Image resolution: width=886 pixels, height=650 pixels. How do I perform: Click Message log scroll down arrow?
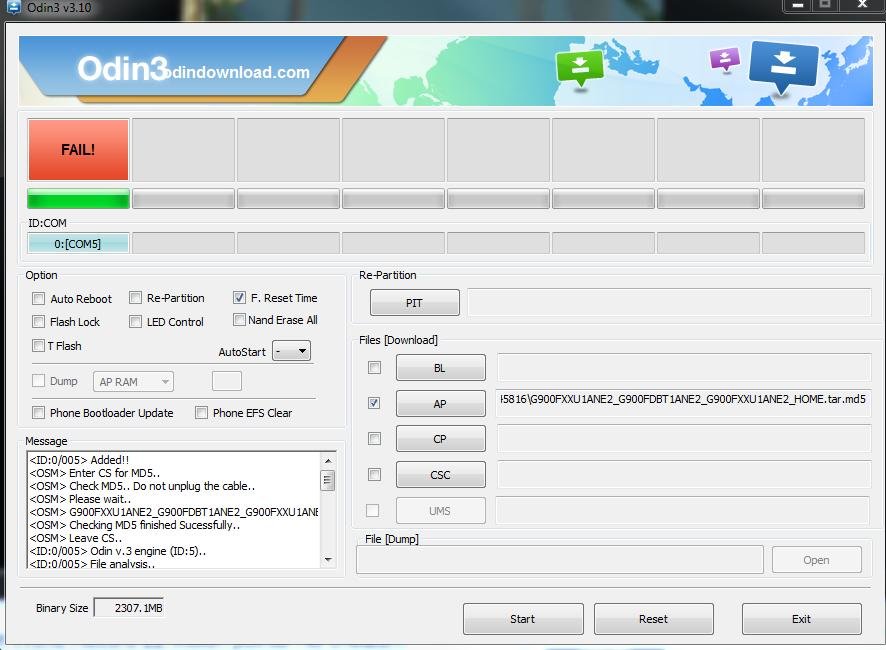[x=328, y=560]
